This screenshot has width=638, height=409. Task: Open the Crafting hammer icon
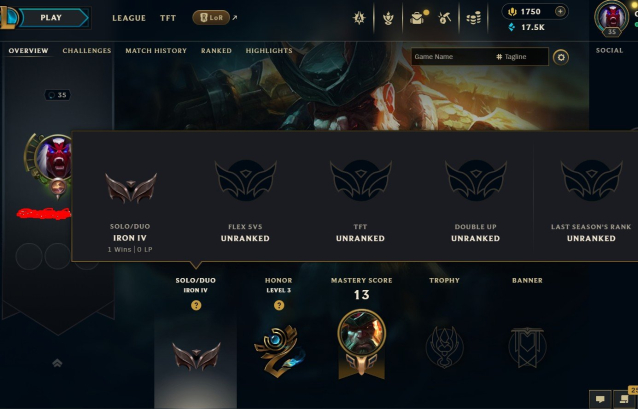444,18
